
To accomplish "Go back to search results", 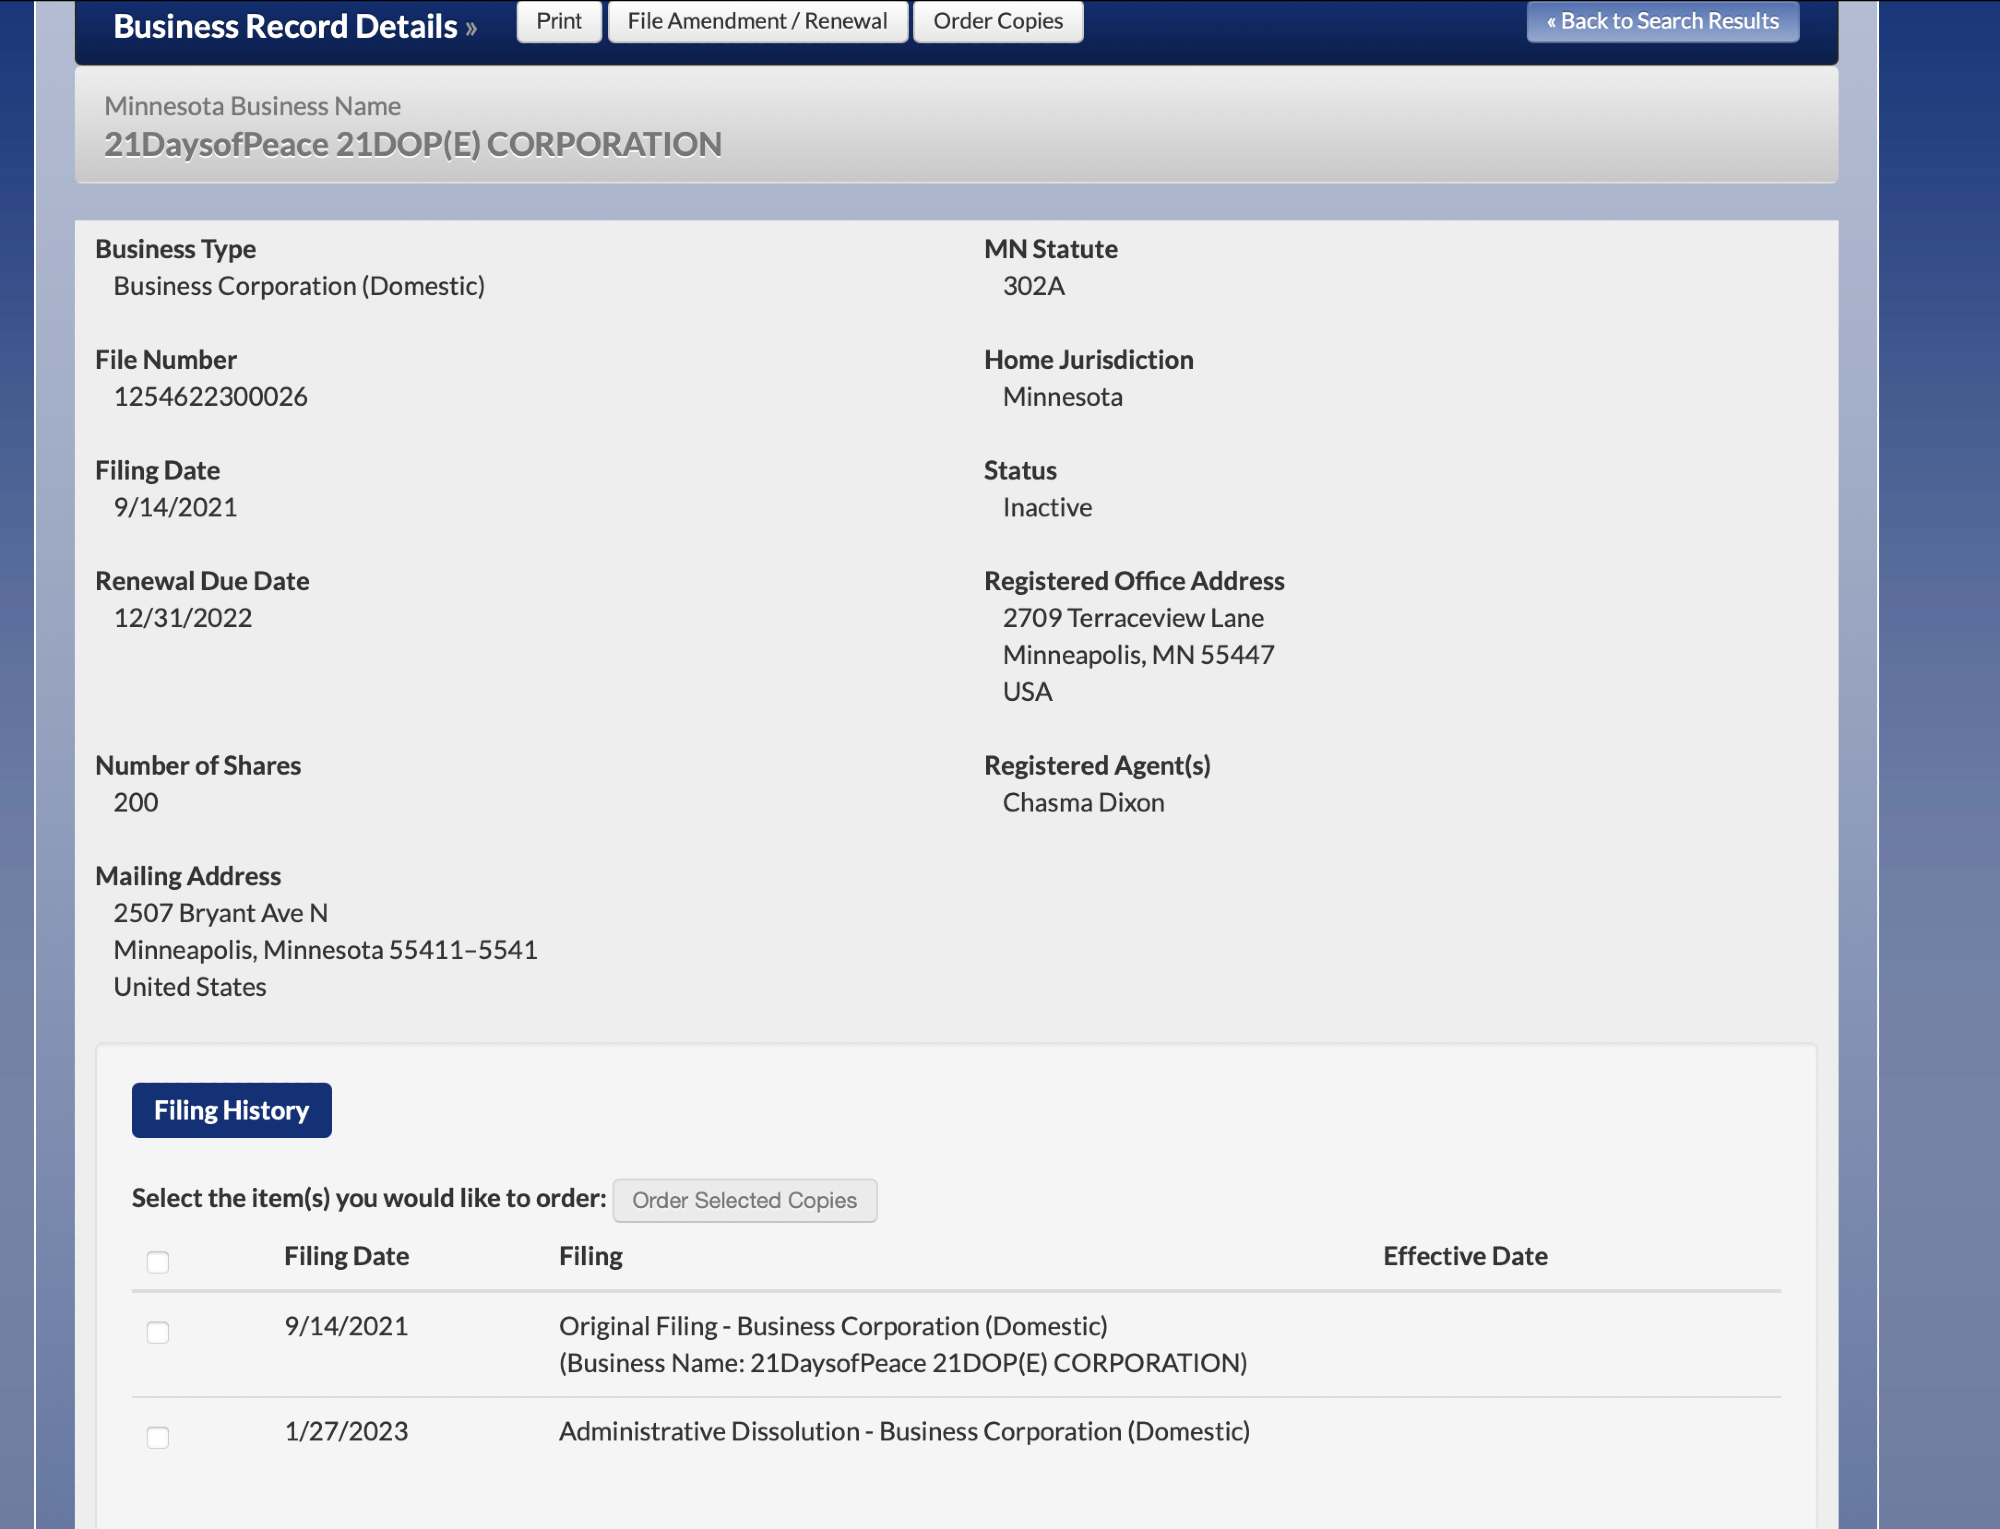I will point(1662,21).
